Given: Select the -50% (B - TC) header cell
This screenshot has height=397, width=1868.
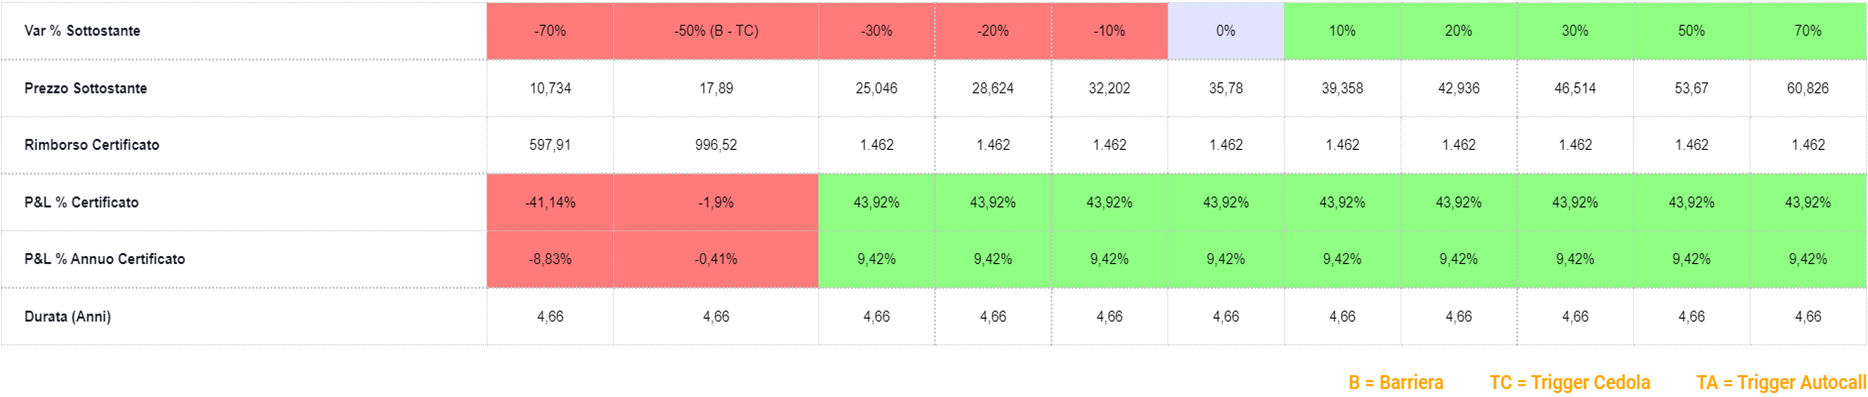Looking at the screenshot, I should click(716, 31).
